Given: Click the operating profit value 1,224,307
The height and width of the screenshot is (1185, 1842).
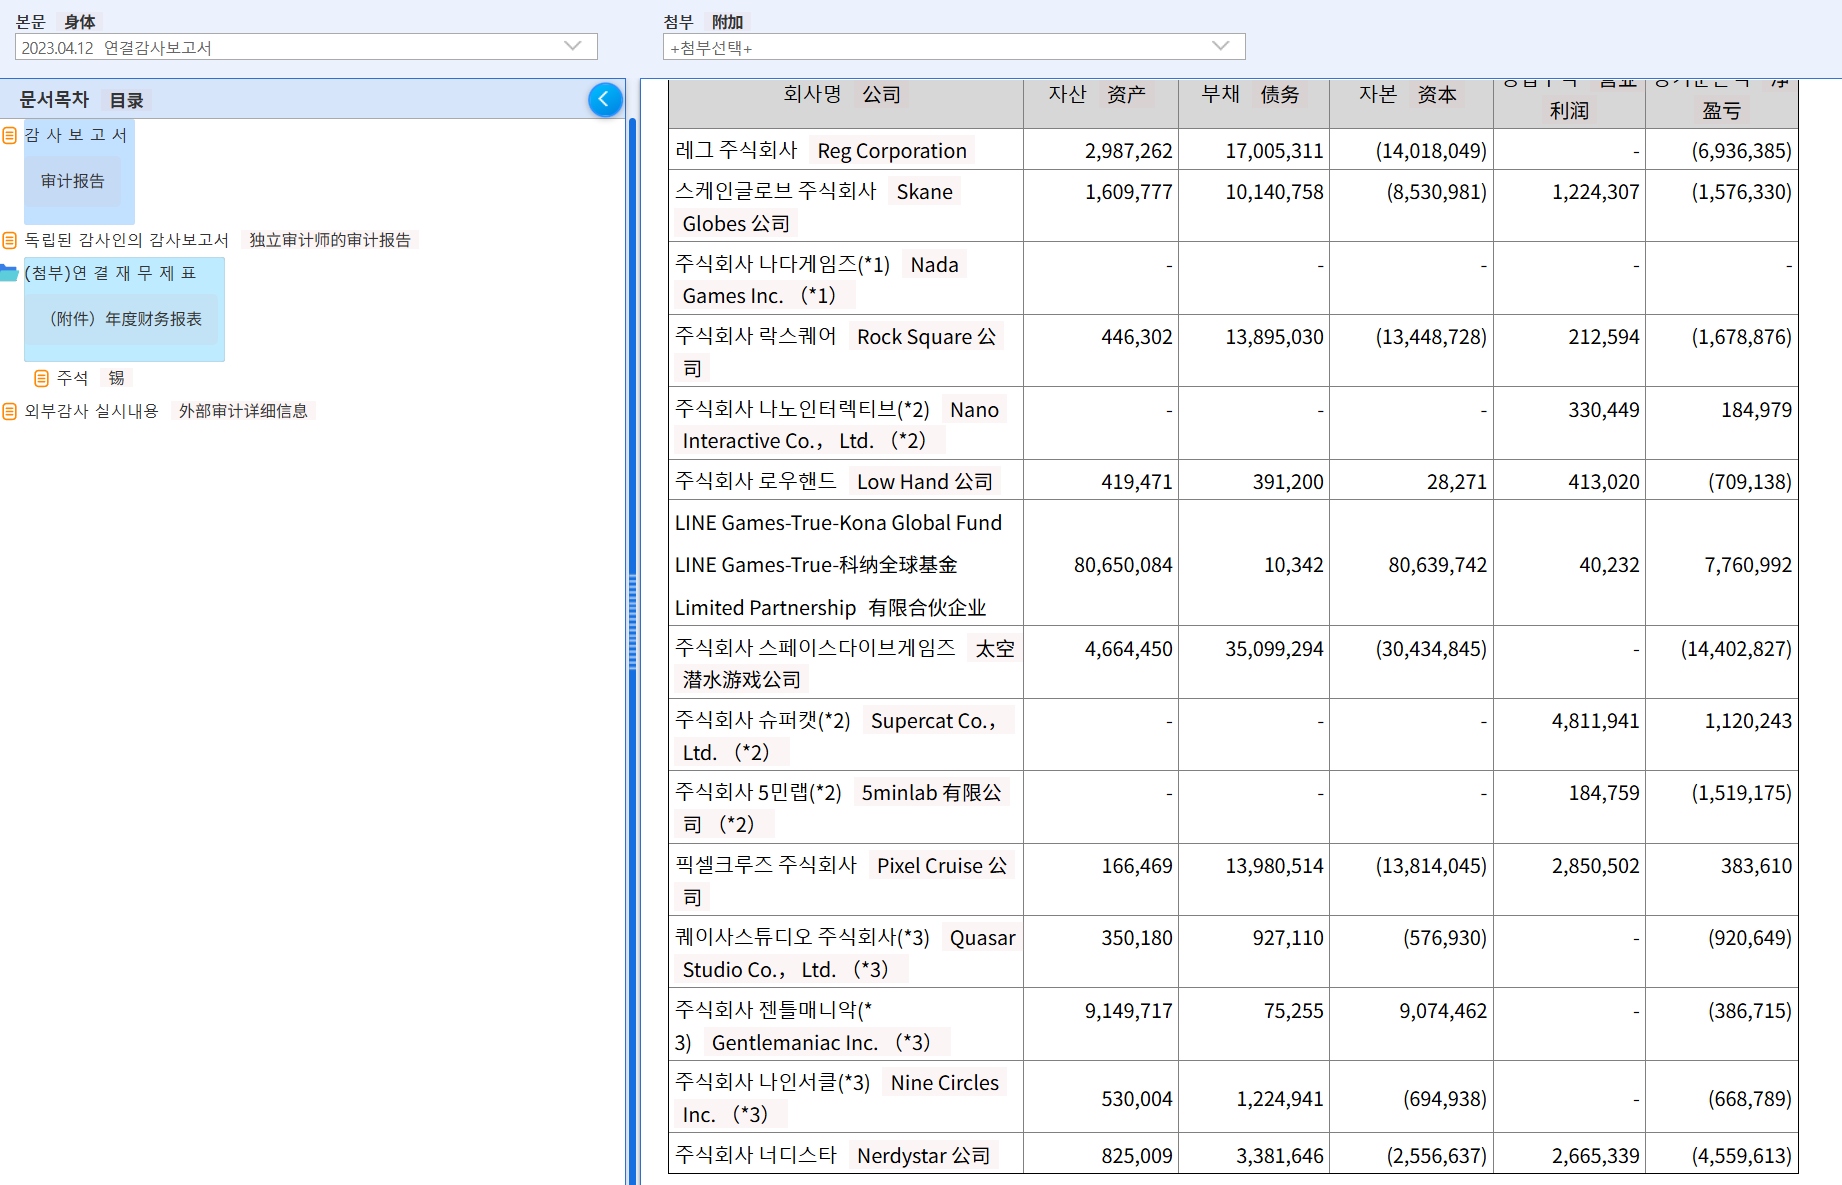Looking at the screenshot, I should tap(1596, 192).
